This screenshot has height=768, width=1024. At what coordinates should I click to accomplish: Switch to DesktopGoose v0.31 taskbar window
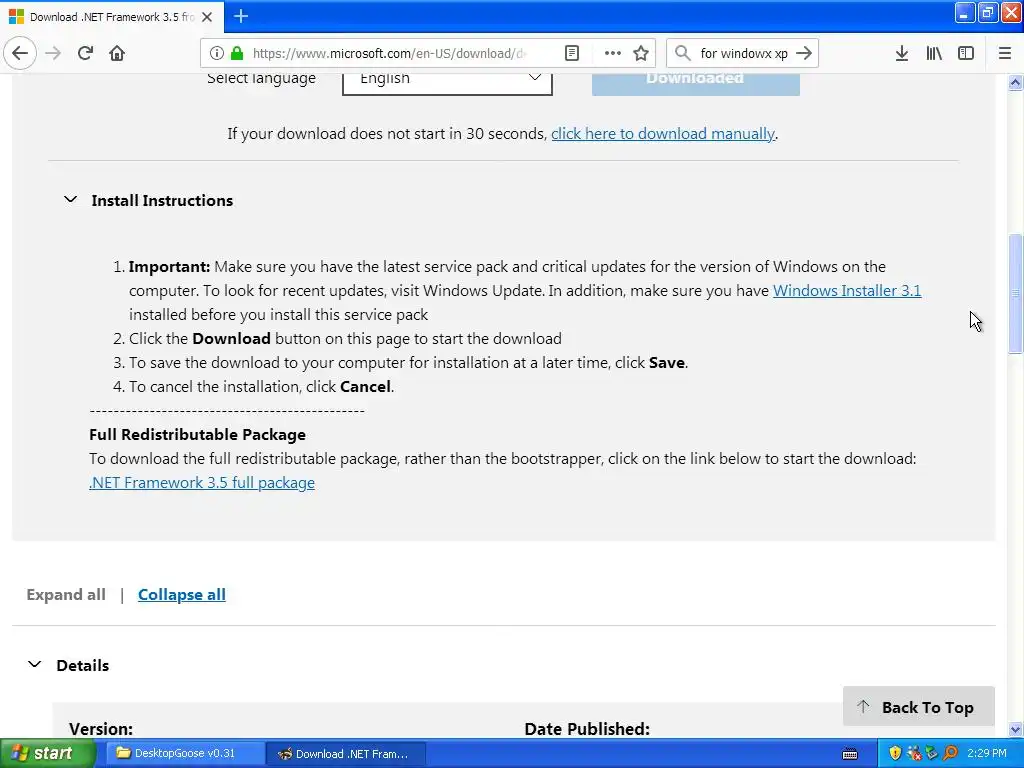click(184, 754)
